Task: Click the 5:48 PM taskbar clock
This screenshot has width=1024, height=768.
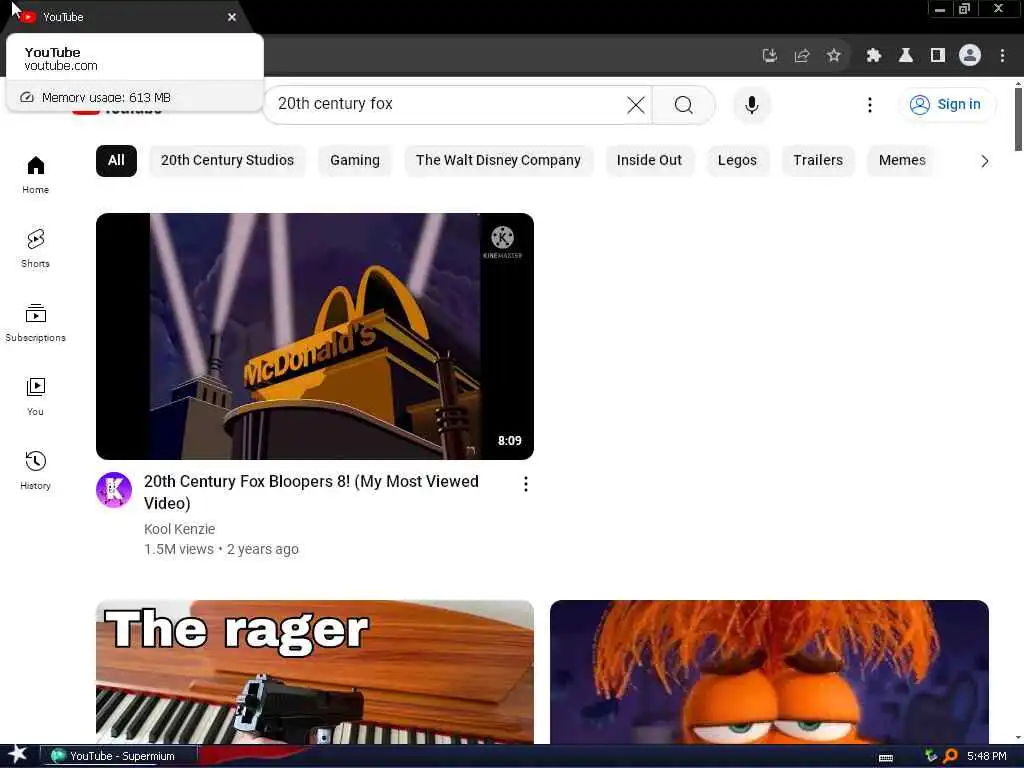Action: 986,756
